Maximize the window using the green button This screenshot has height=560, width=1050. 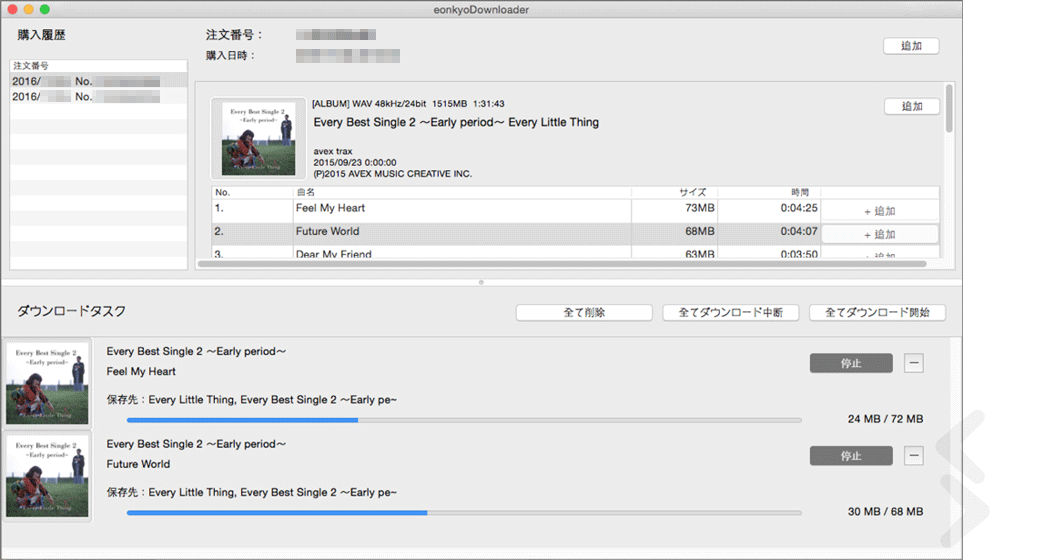coord(45,9)
